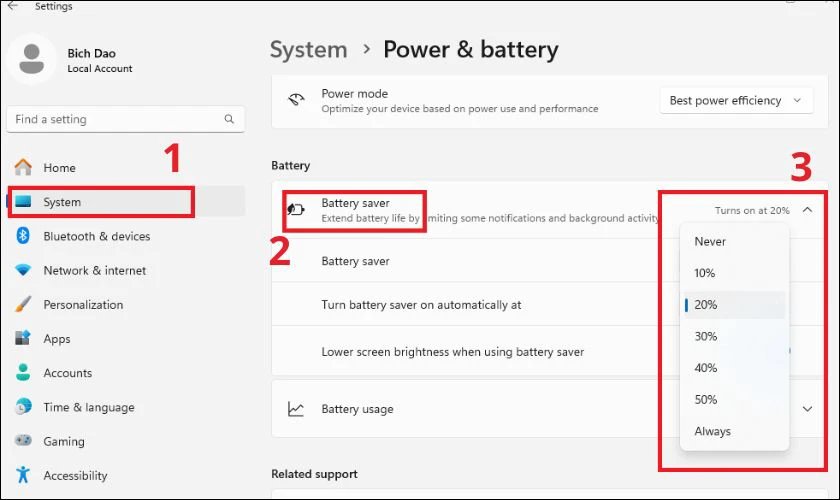This screenshot has width=840, height=500.
Task: Open the Power mode dropdown
Action: click(x=735, y=101)
